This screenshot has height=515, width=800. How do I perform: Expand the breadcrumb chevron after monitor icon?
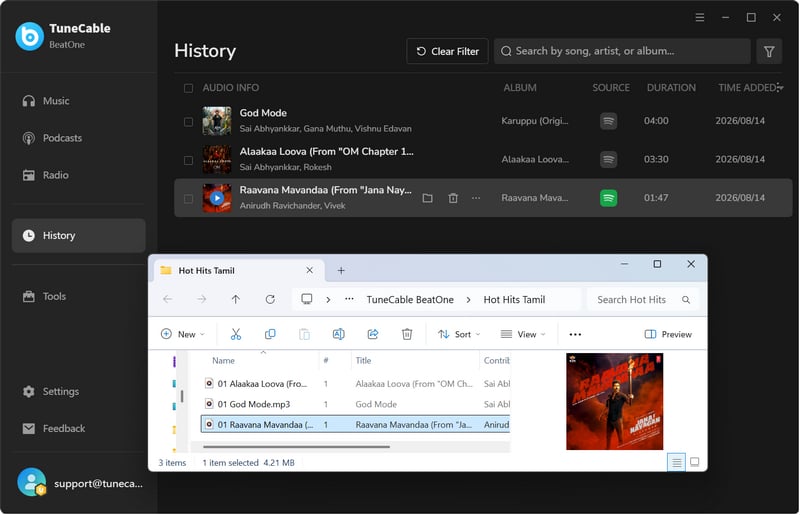click(328, 300)
